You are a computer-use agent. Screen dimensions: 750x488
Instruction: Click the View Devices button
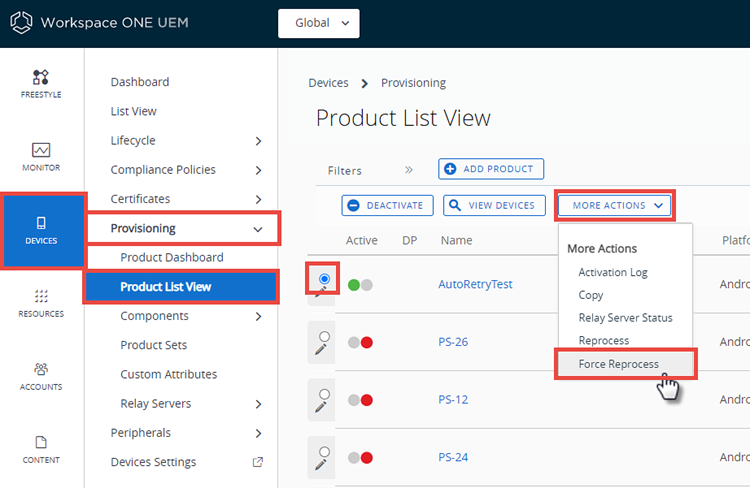coord(494,205)
